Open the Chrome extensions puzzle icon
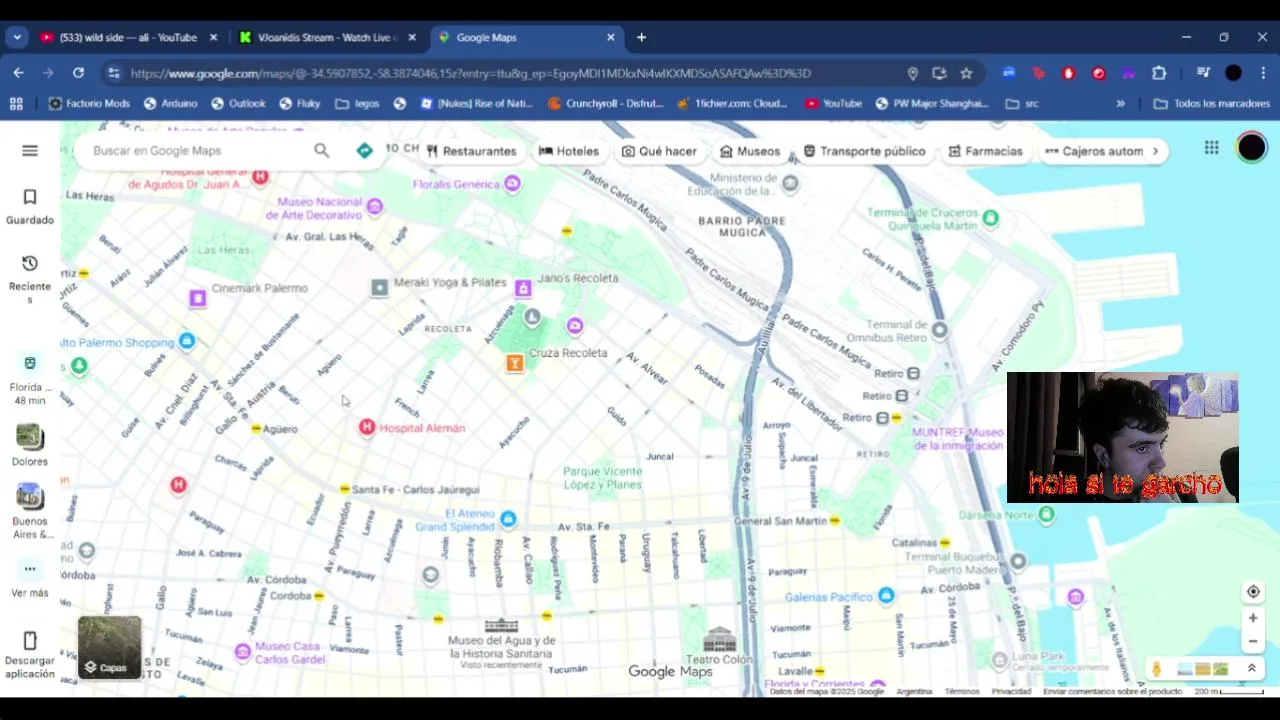The height and width of the screenshot is (720, 1280). pos(1159,73)
